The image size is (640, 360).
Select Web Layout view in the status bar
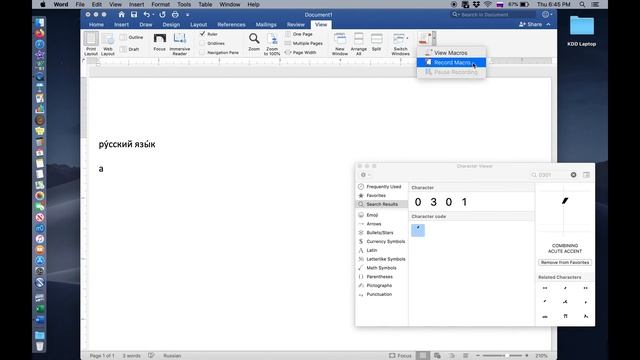click(437, 356)
